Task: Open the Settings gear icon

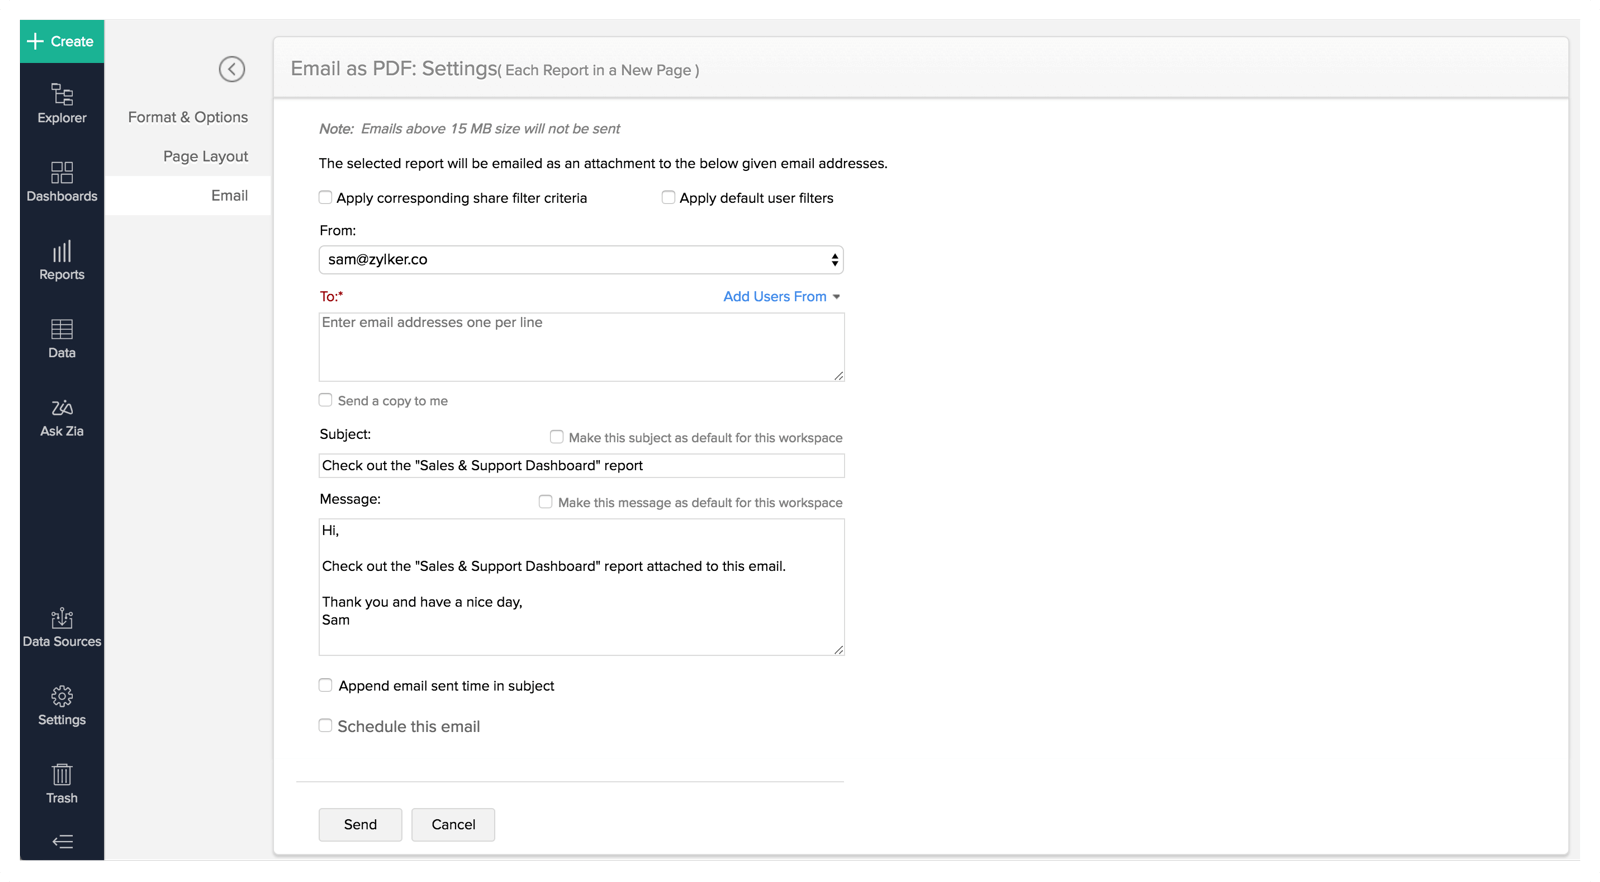Action: 62,697
